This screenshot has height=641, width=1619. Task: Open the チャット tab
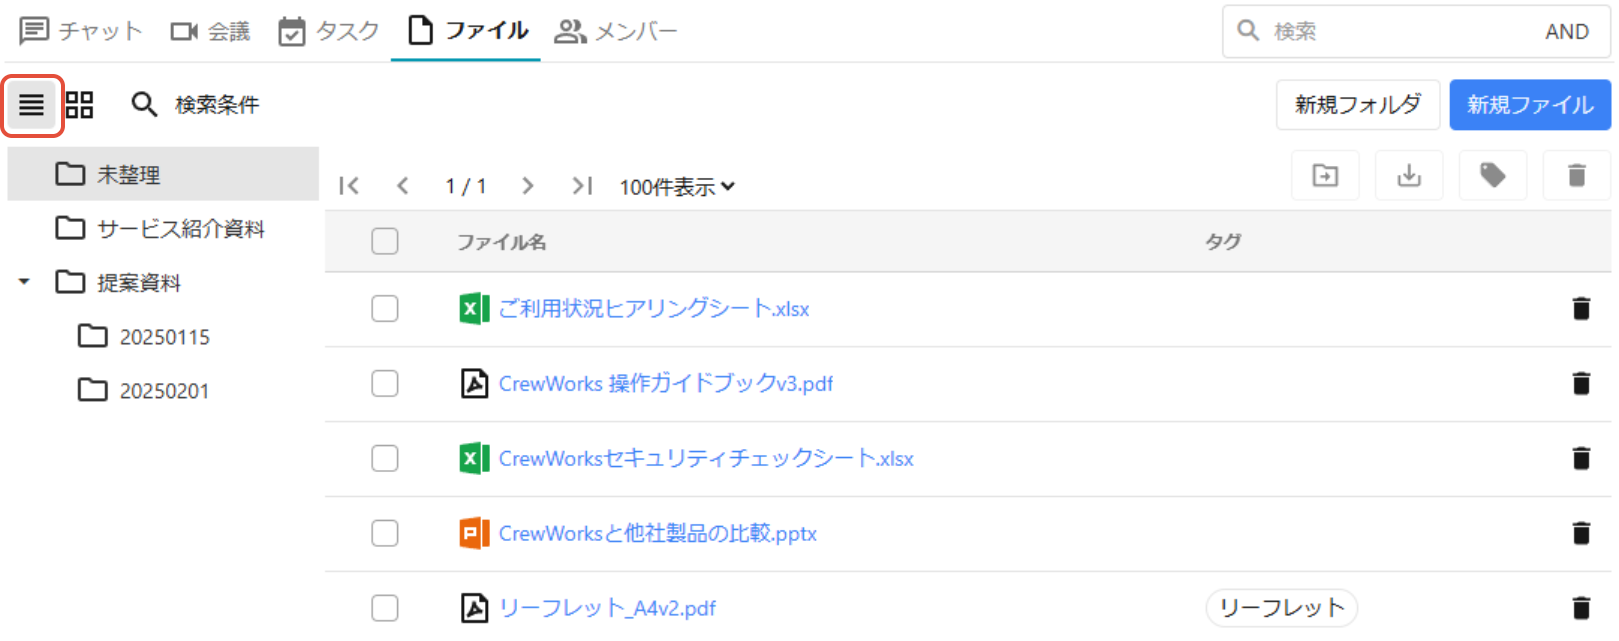(81, 31)
